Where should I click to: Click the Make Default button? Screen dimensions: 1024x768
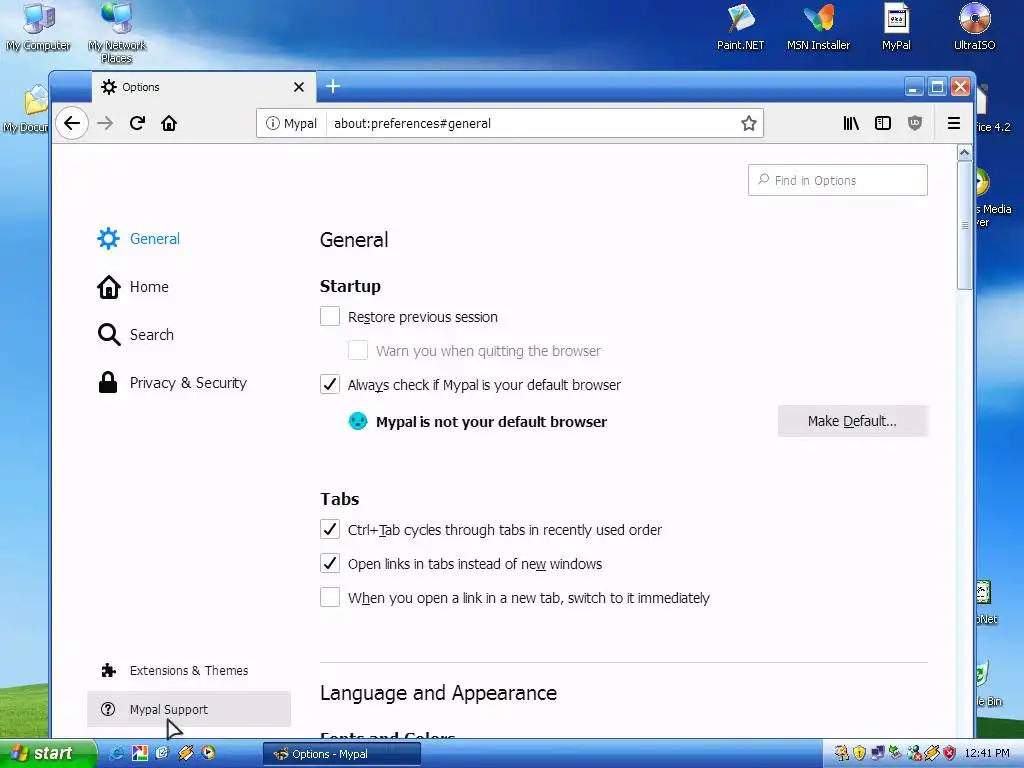coord(852,421)
